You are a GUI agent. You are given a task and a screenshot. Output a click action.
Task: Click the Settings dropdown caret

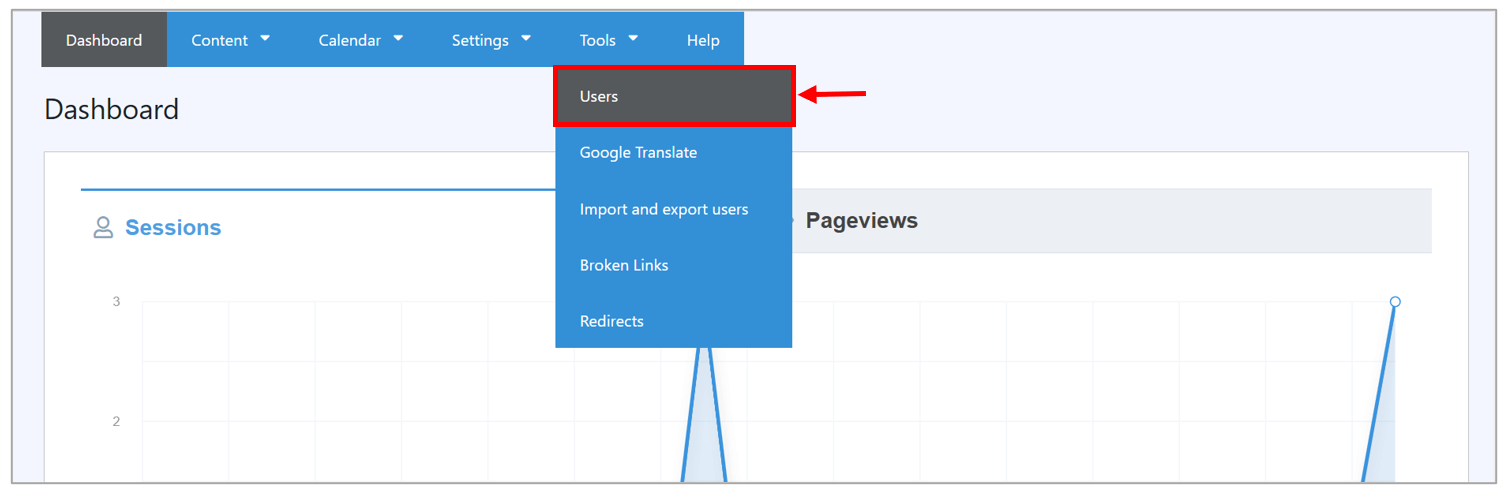coord(526,39)
